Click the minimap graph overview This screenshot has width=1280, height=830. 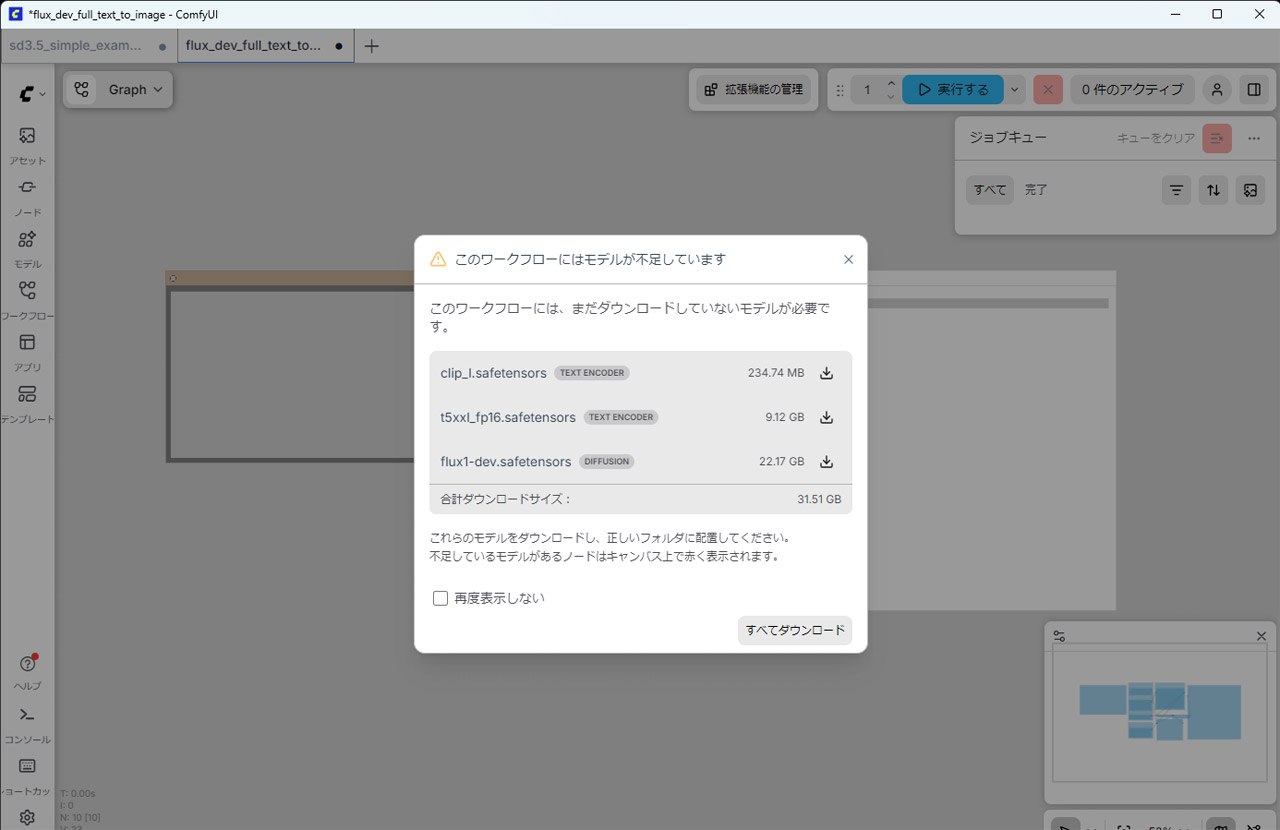[x=1162, y=714]
